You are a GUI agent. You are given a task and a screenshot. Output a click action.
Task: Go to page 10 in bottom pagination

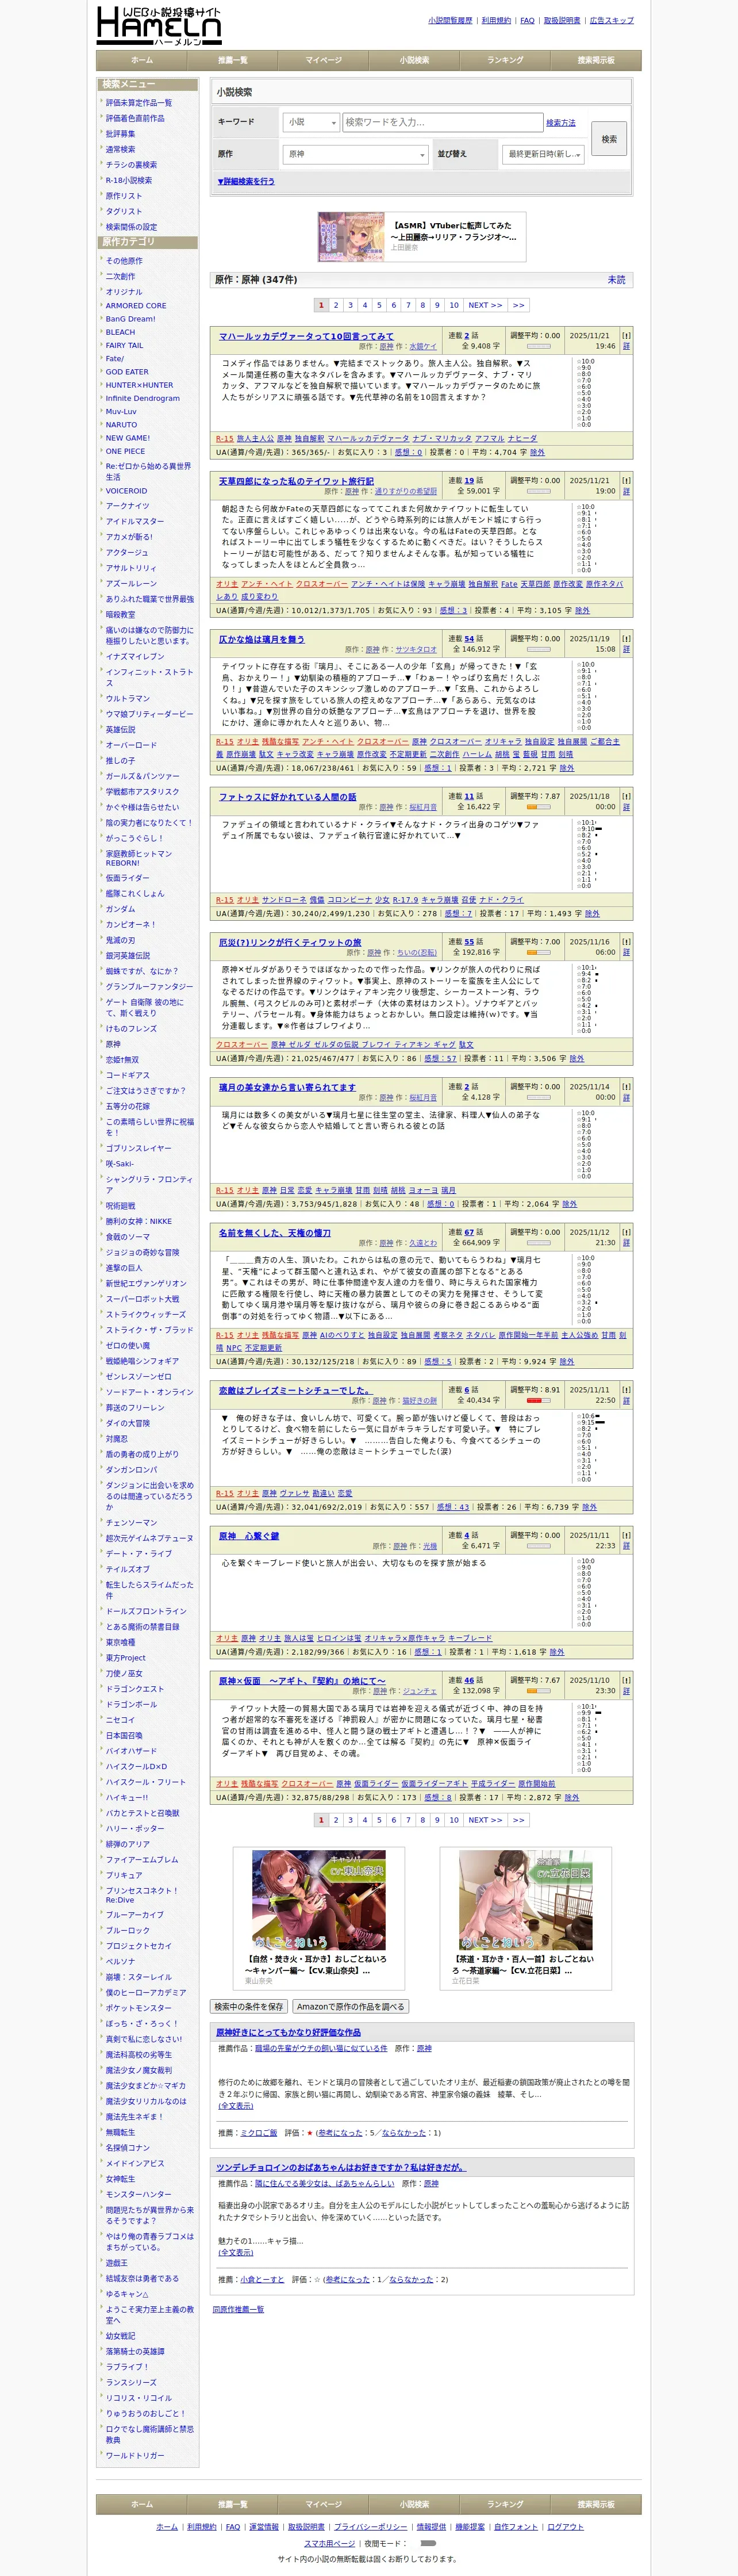(454, 1820)
